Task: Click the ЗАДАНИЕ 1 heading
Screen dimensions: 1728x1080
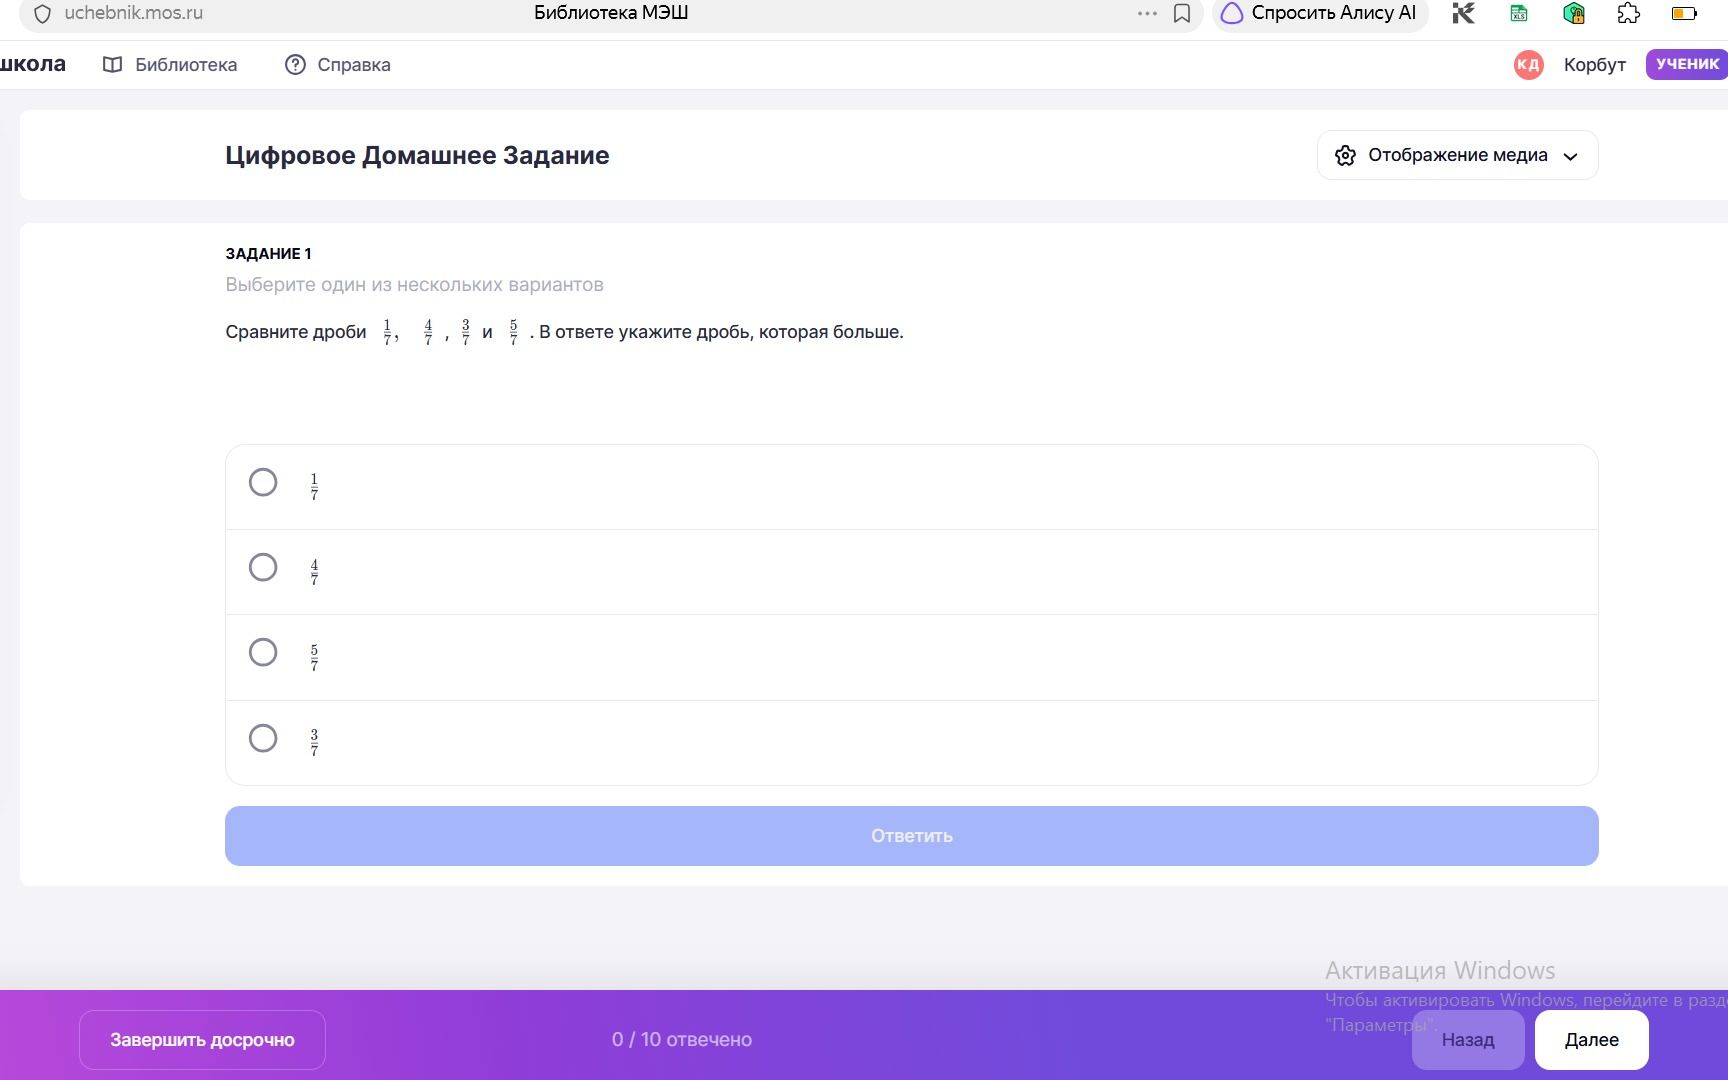Action: coord(268,254)
